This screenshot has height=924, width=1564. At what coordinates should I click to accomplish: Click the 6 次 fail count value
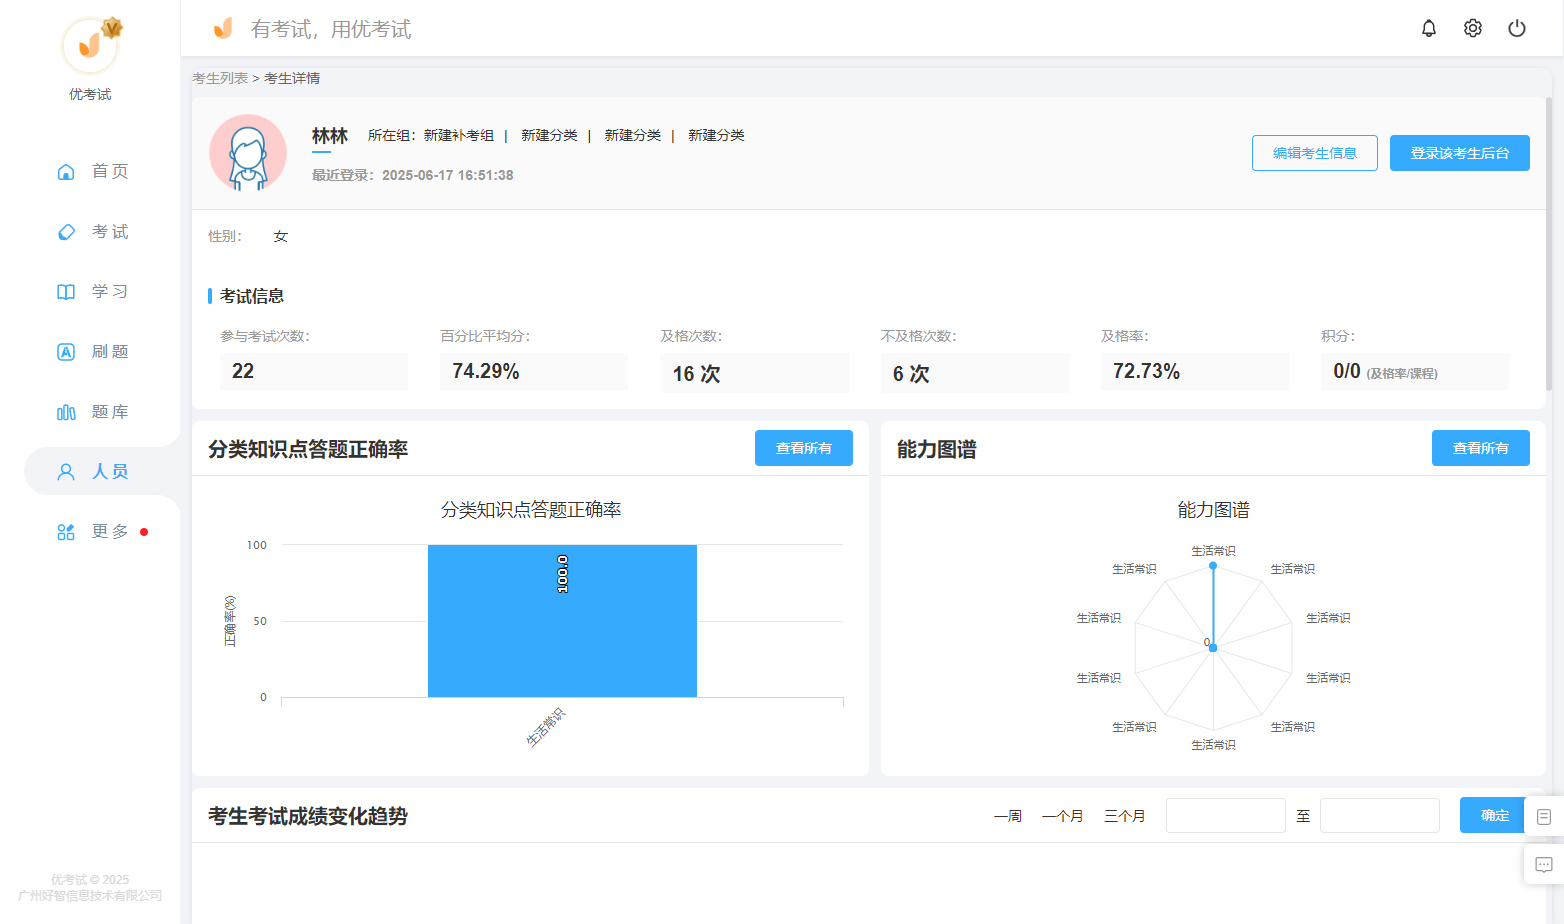tap(911, 374)
